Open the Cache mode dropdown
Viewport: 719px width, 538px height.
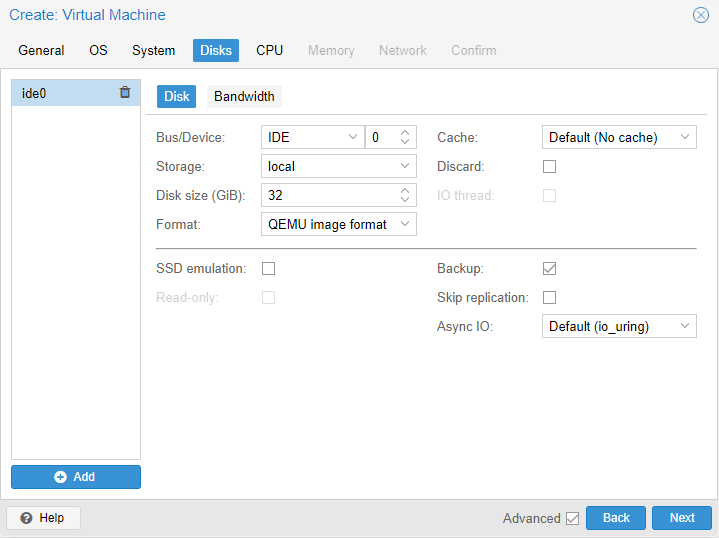pos(684,138)
